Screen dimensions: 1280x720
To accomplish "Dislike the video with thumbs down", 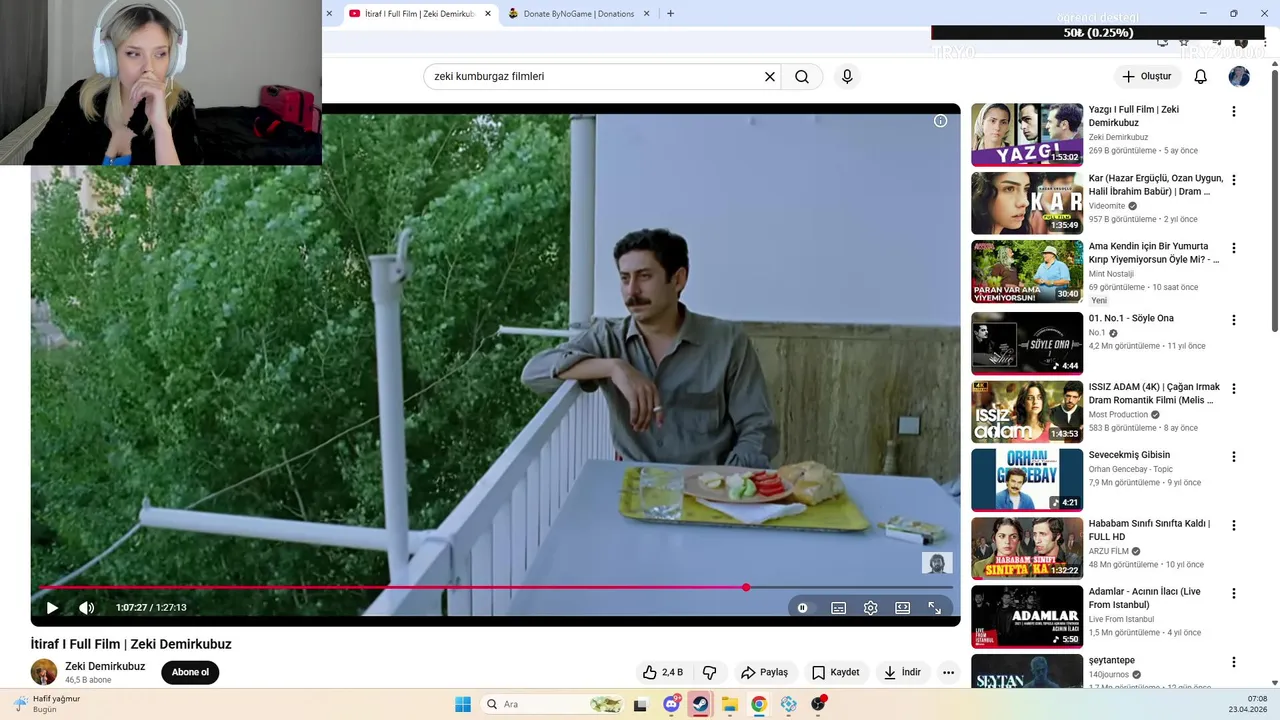I will tap(710, 672).
